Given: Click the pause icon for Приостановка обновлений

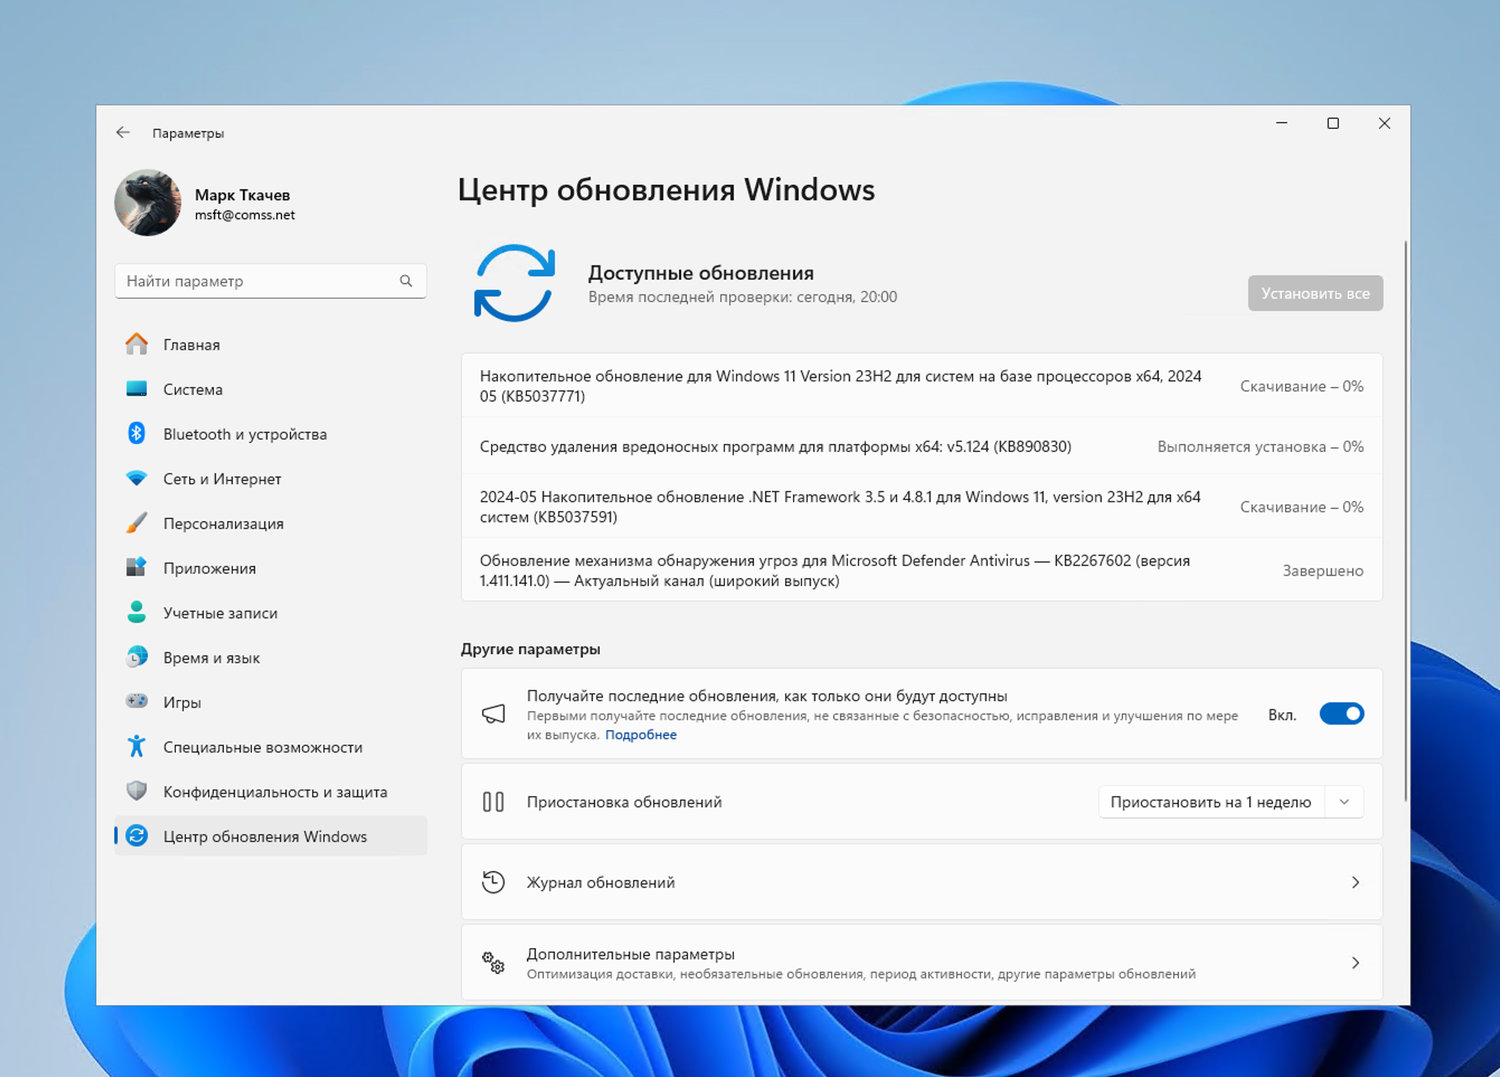Looking at the screenshot, I should (x=493, y=802).
